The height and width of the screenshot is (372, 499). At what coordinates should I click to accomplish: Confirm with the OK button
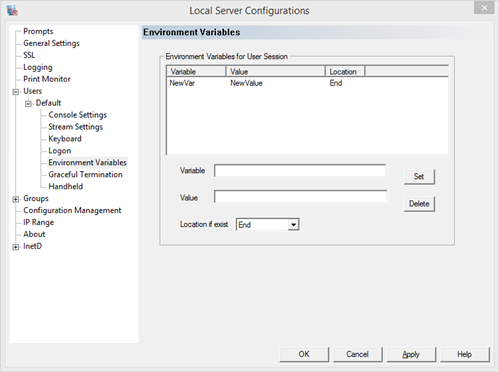pos(304,354)
